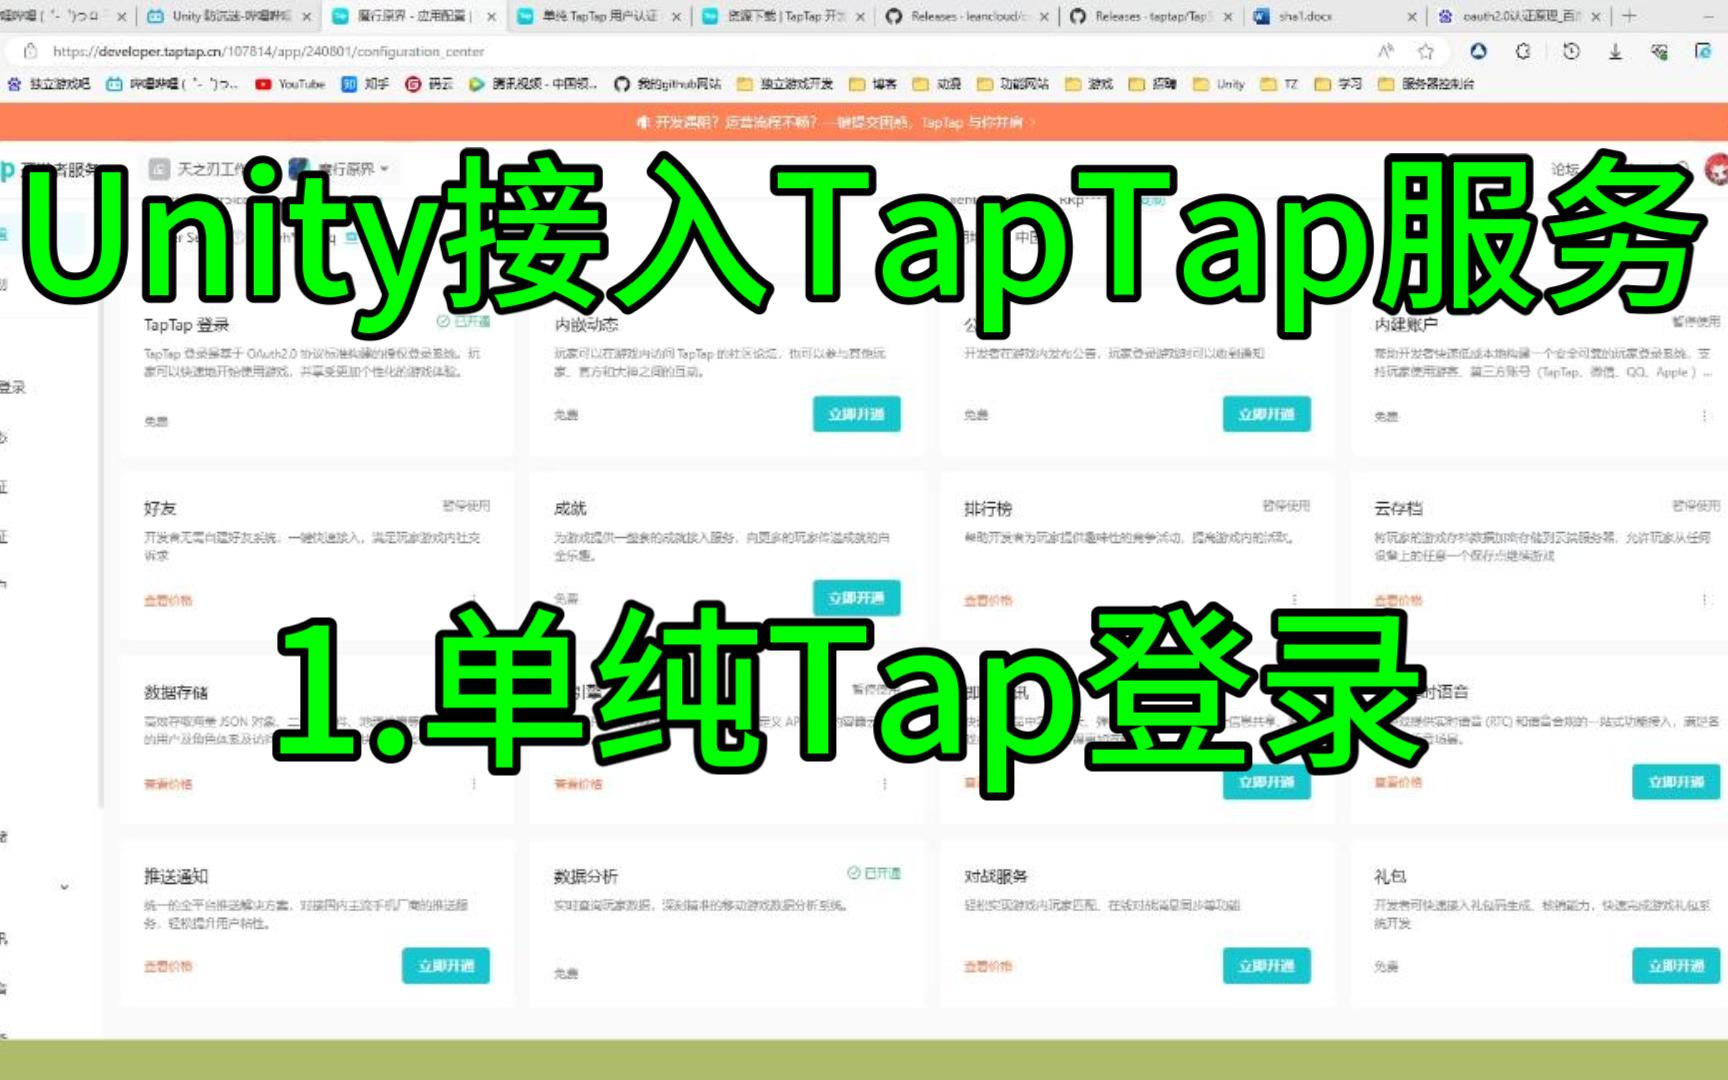
Task: Toggle the read aloud icon in address bar
Action: 1385,51
